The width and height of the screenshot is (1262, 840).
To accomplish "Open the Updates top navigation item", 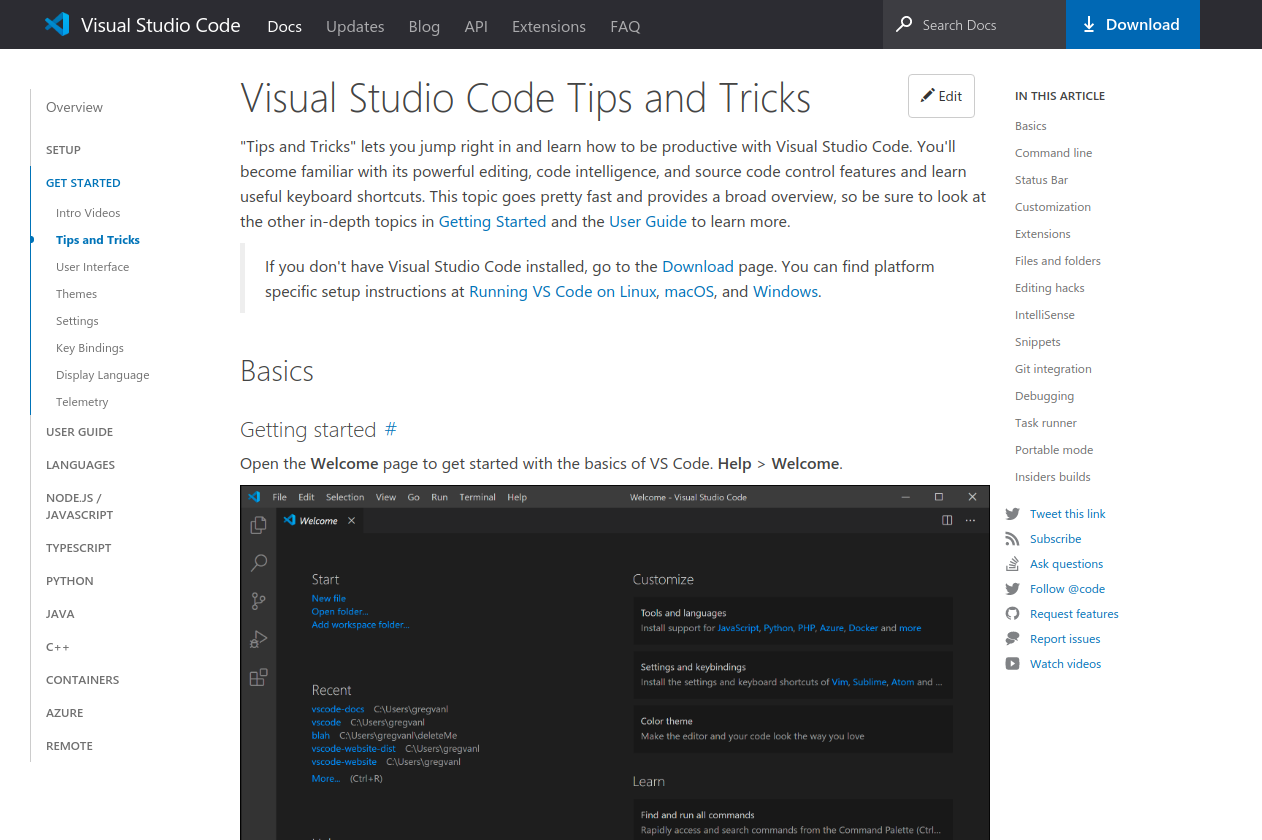I will tap(355, 27).
